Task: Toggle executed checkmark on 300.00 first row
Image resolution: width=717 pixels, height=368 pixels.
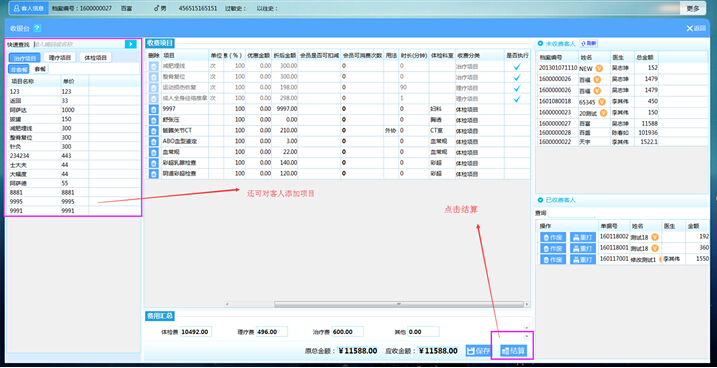Action: click(517, 66)
